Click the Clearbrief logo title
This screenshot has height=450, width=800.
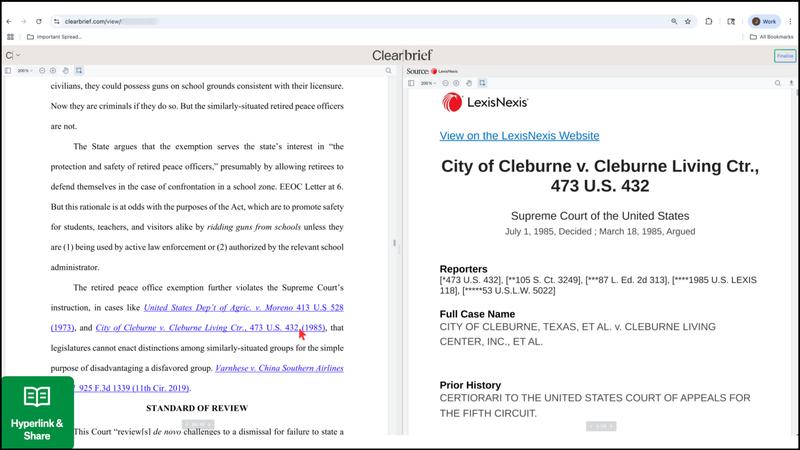[x=402, y=55]
